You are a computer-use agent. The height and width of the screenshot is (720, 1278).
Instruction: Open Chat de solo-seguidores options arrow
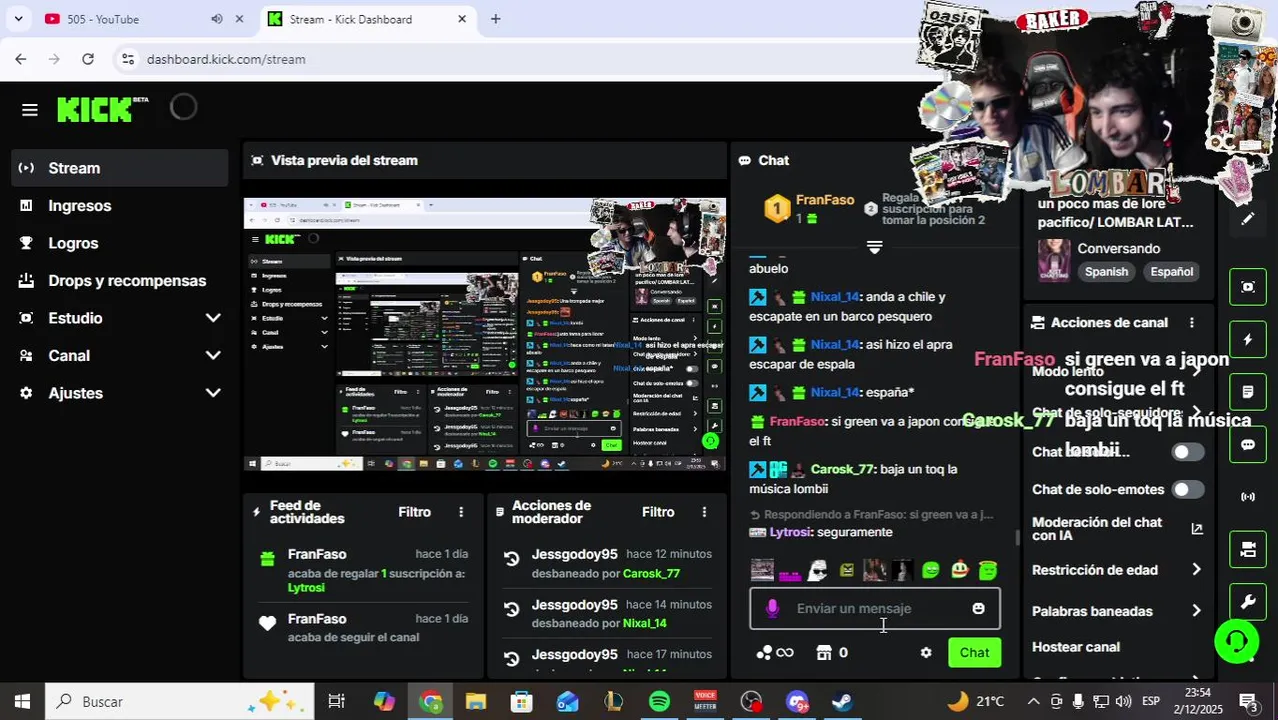pos(1197,413)
